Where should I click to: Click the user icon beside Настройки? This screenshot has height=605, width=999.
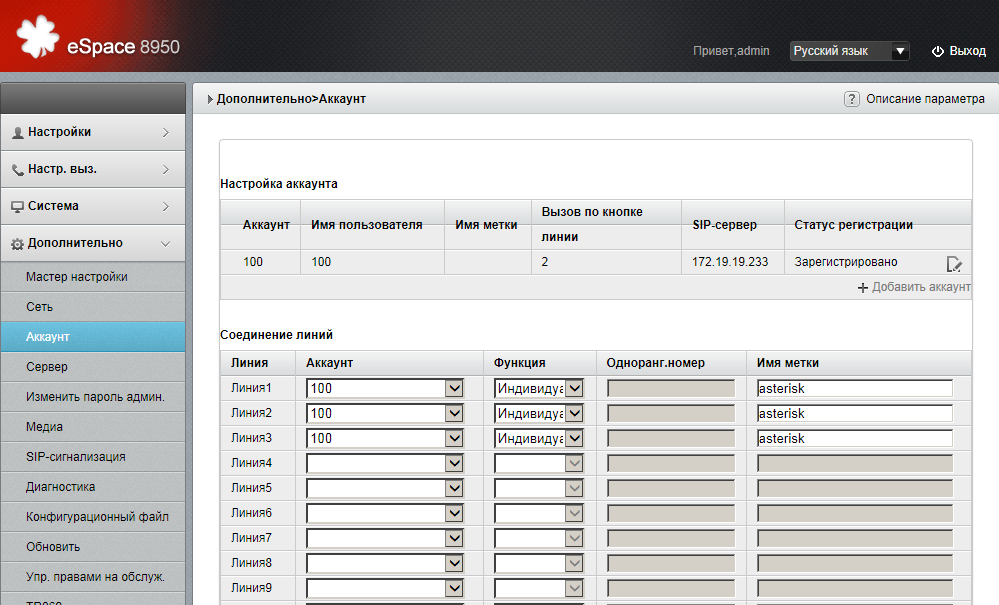(x=20, y=132)
